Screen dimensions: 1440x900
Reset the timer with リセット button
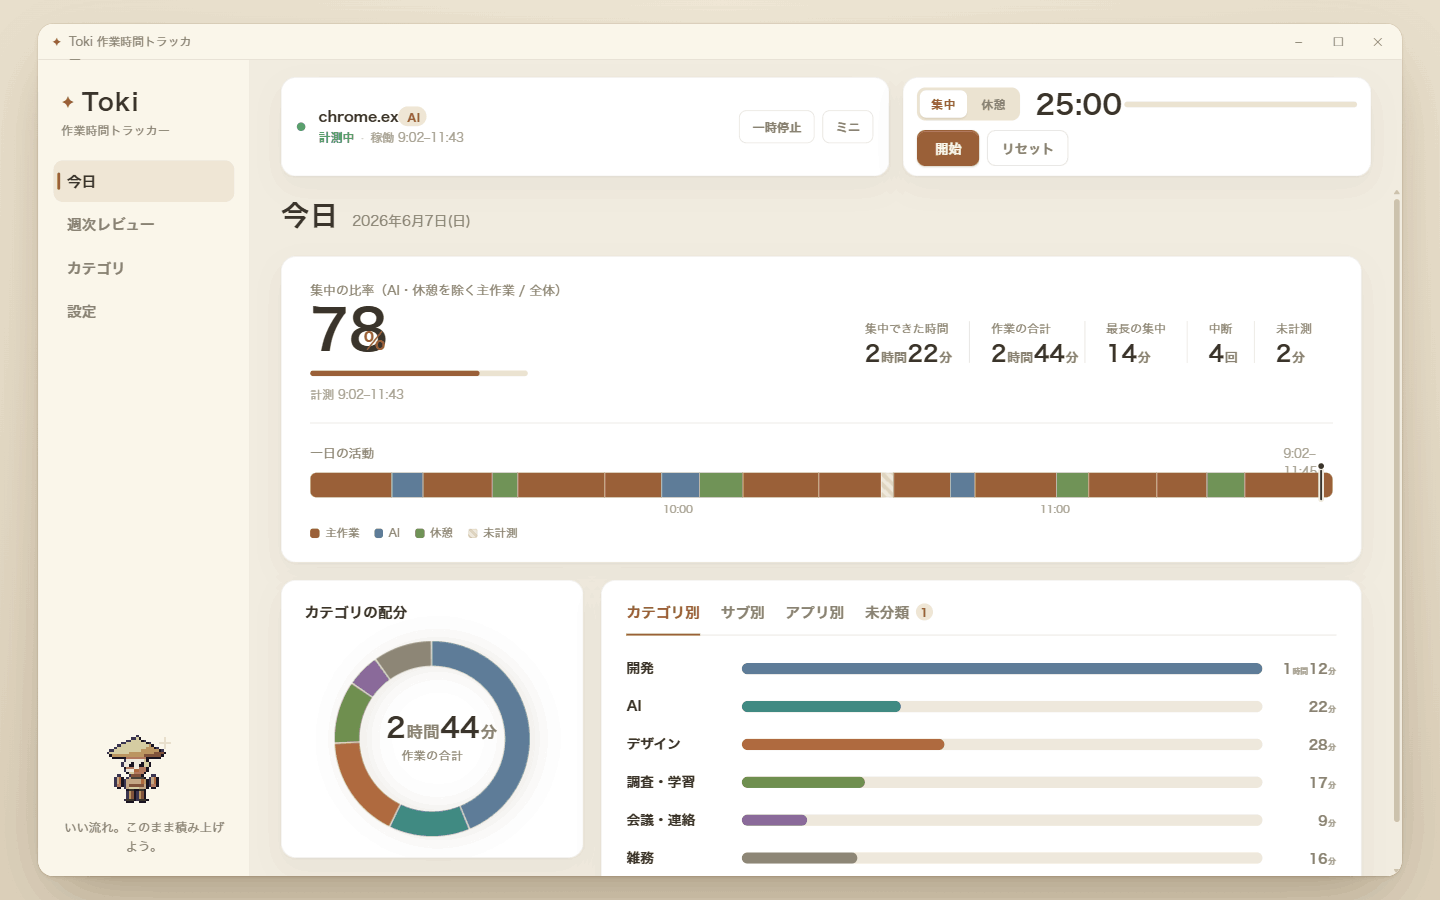pos(1028,149)
